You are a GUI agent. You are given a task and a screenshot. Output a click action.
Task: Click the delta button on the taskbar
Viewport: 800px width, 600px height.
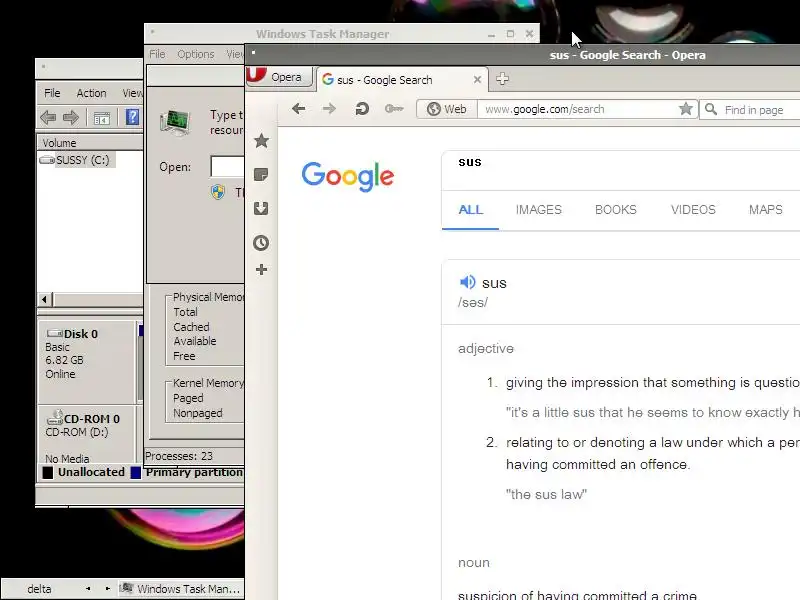pyautogui.click(x=39, y=589)
